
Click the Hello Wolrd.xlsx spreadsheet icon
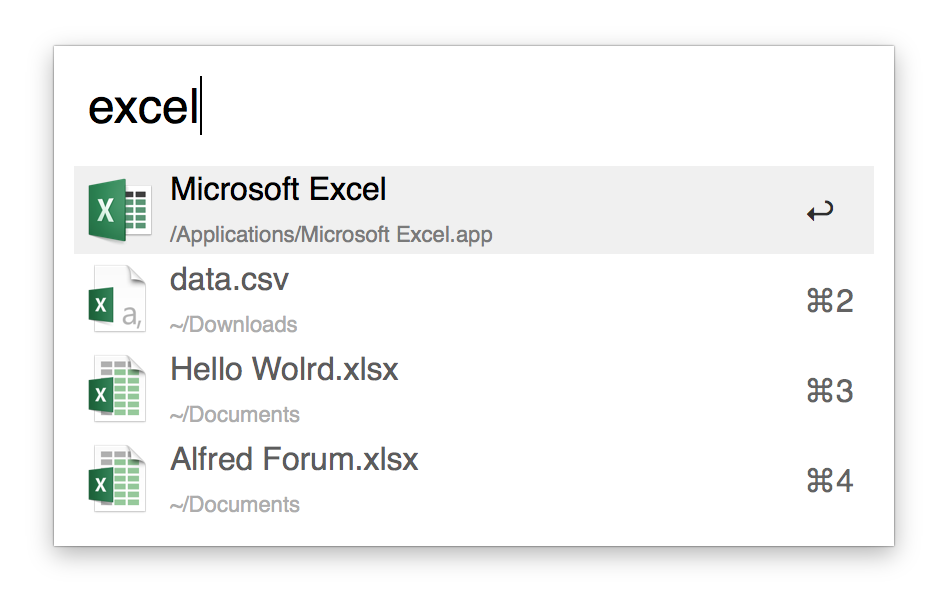[117, 389]
